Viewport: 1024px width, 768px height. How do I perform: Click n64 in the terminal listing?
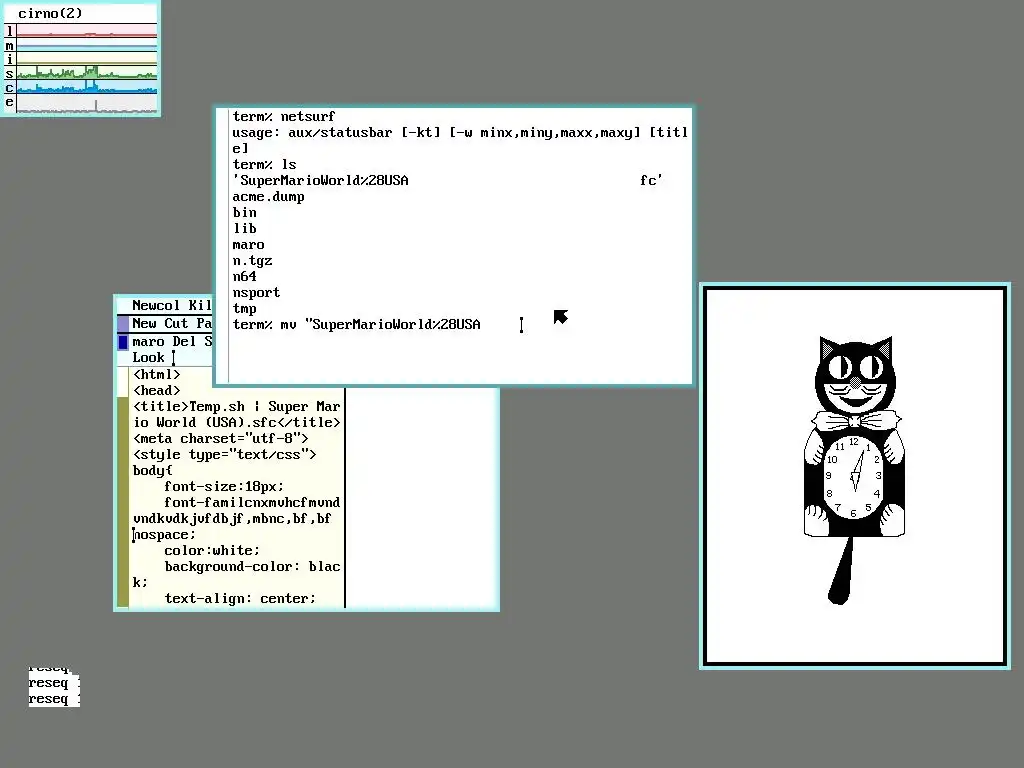coord(244,277)
